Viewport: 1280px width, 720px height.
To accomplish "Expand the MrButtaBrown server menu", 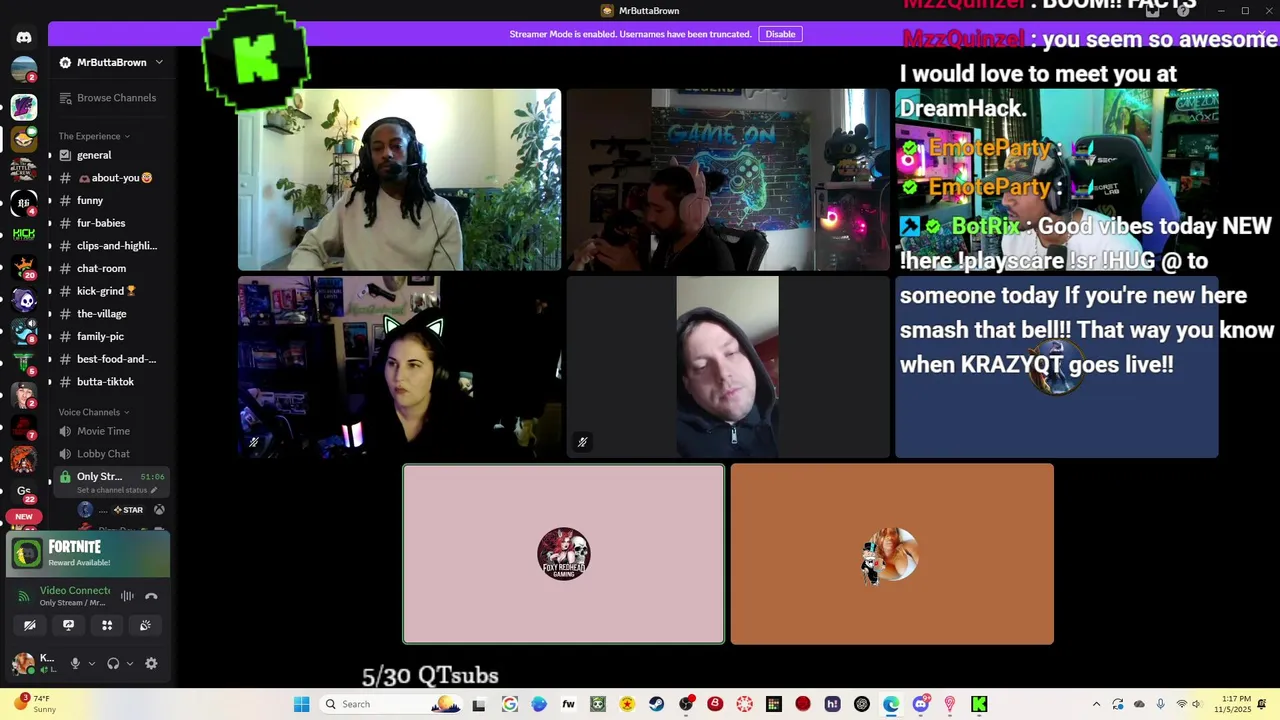I will [x=111, y=62].
